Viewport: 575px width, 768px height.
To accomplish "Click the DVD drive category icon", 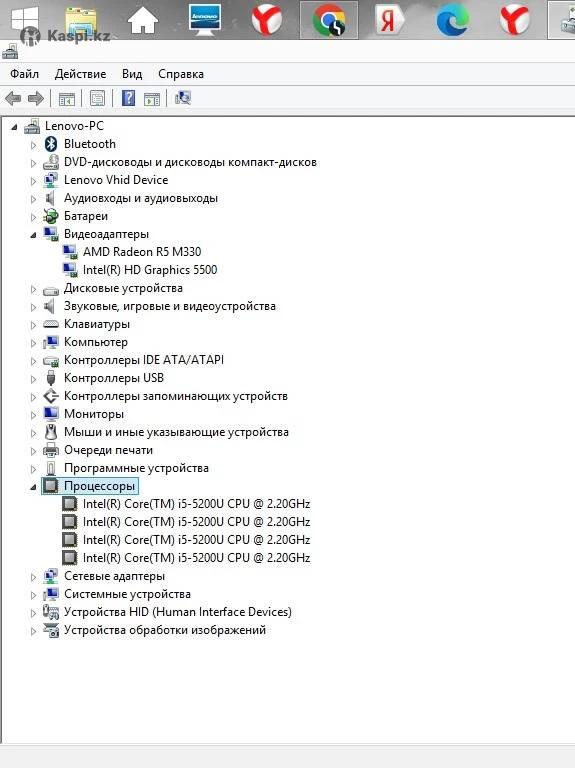I will pyautogui.click(x=51, y=162).
